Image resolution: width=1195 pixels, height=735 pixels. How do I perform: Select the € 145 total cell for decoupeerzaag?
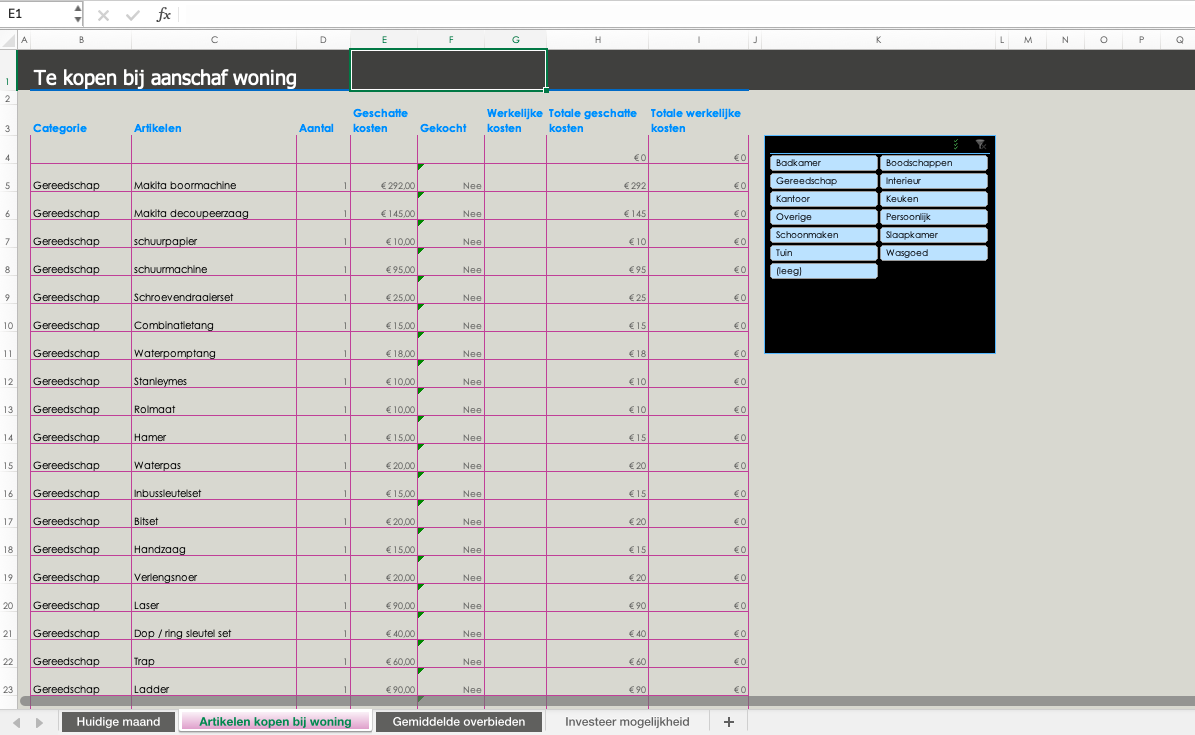click(598, 206)
